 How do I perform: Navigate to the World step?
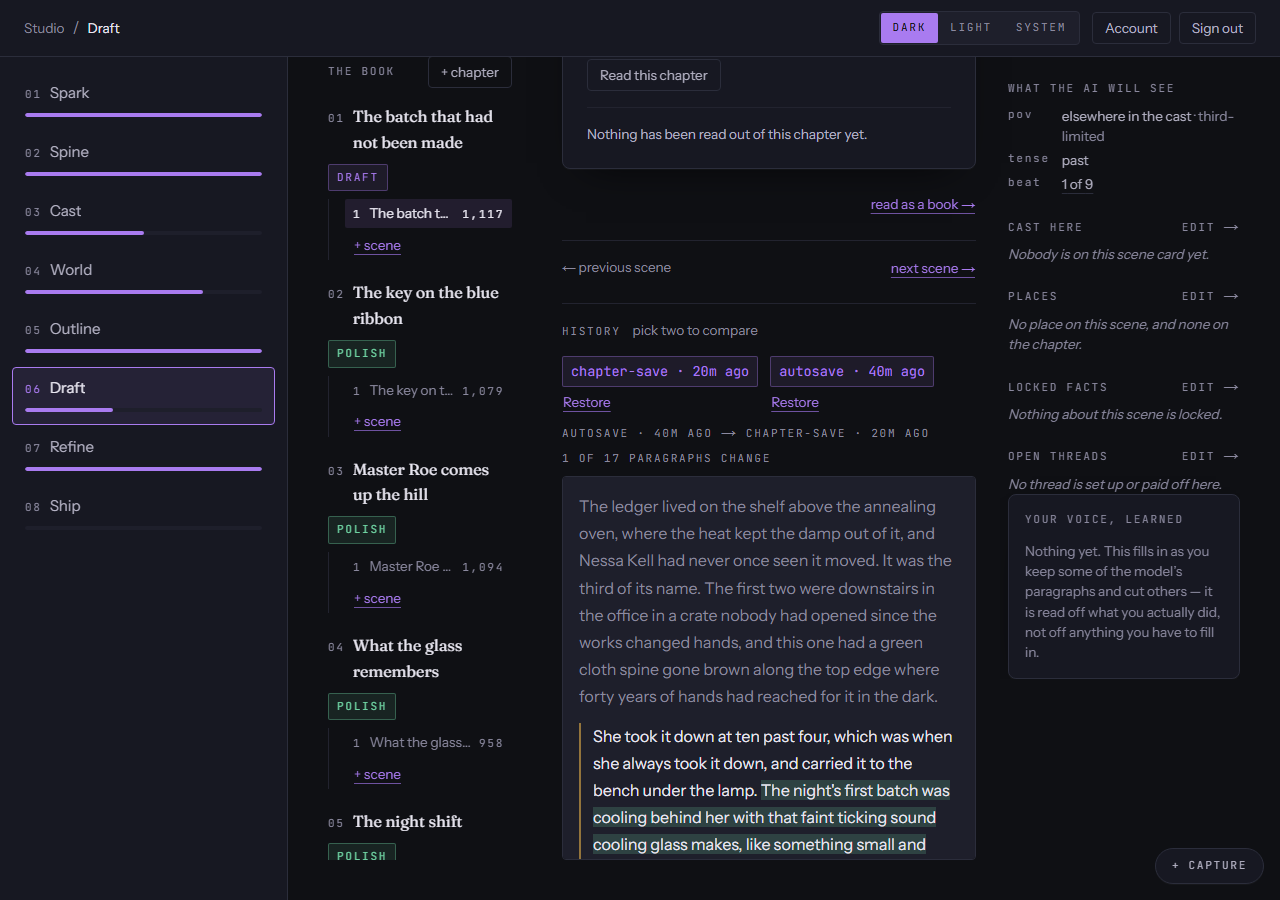point(143,280)
